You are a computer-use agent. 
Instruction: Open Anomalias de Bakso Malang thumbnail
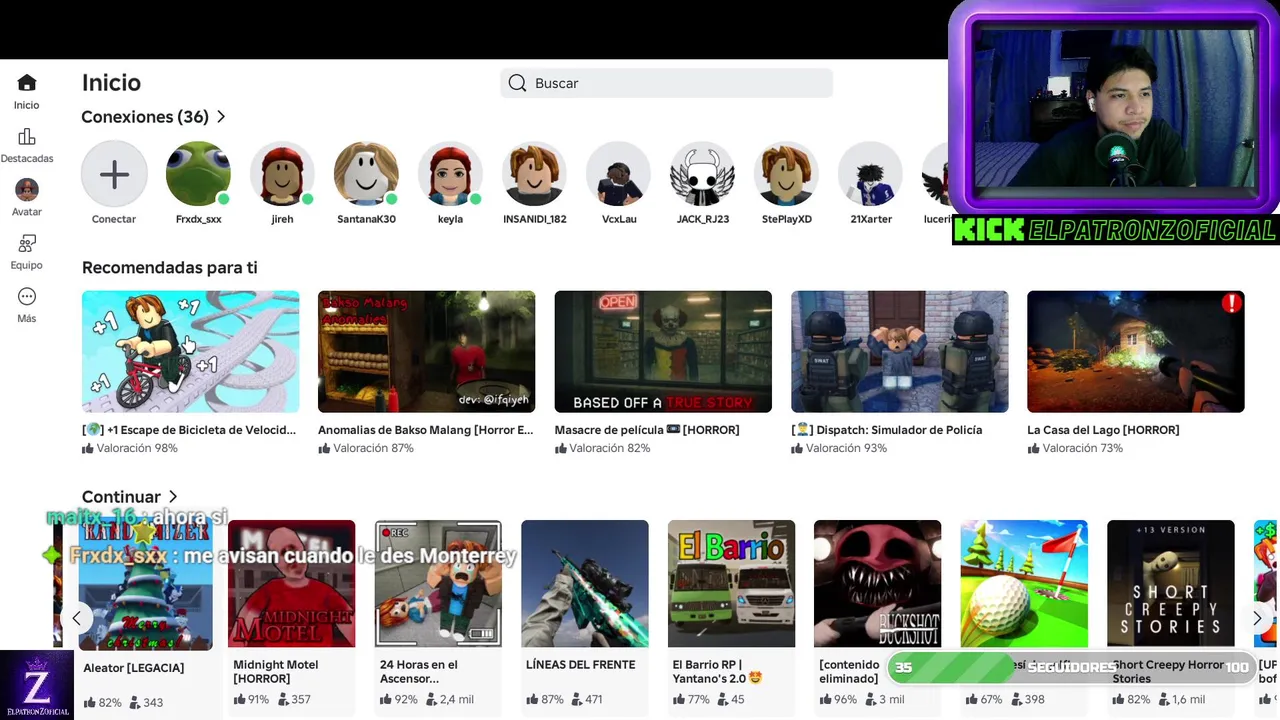pyautogui.click(x=426, y=351)
